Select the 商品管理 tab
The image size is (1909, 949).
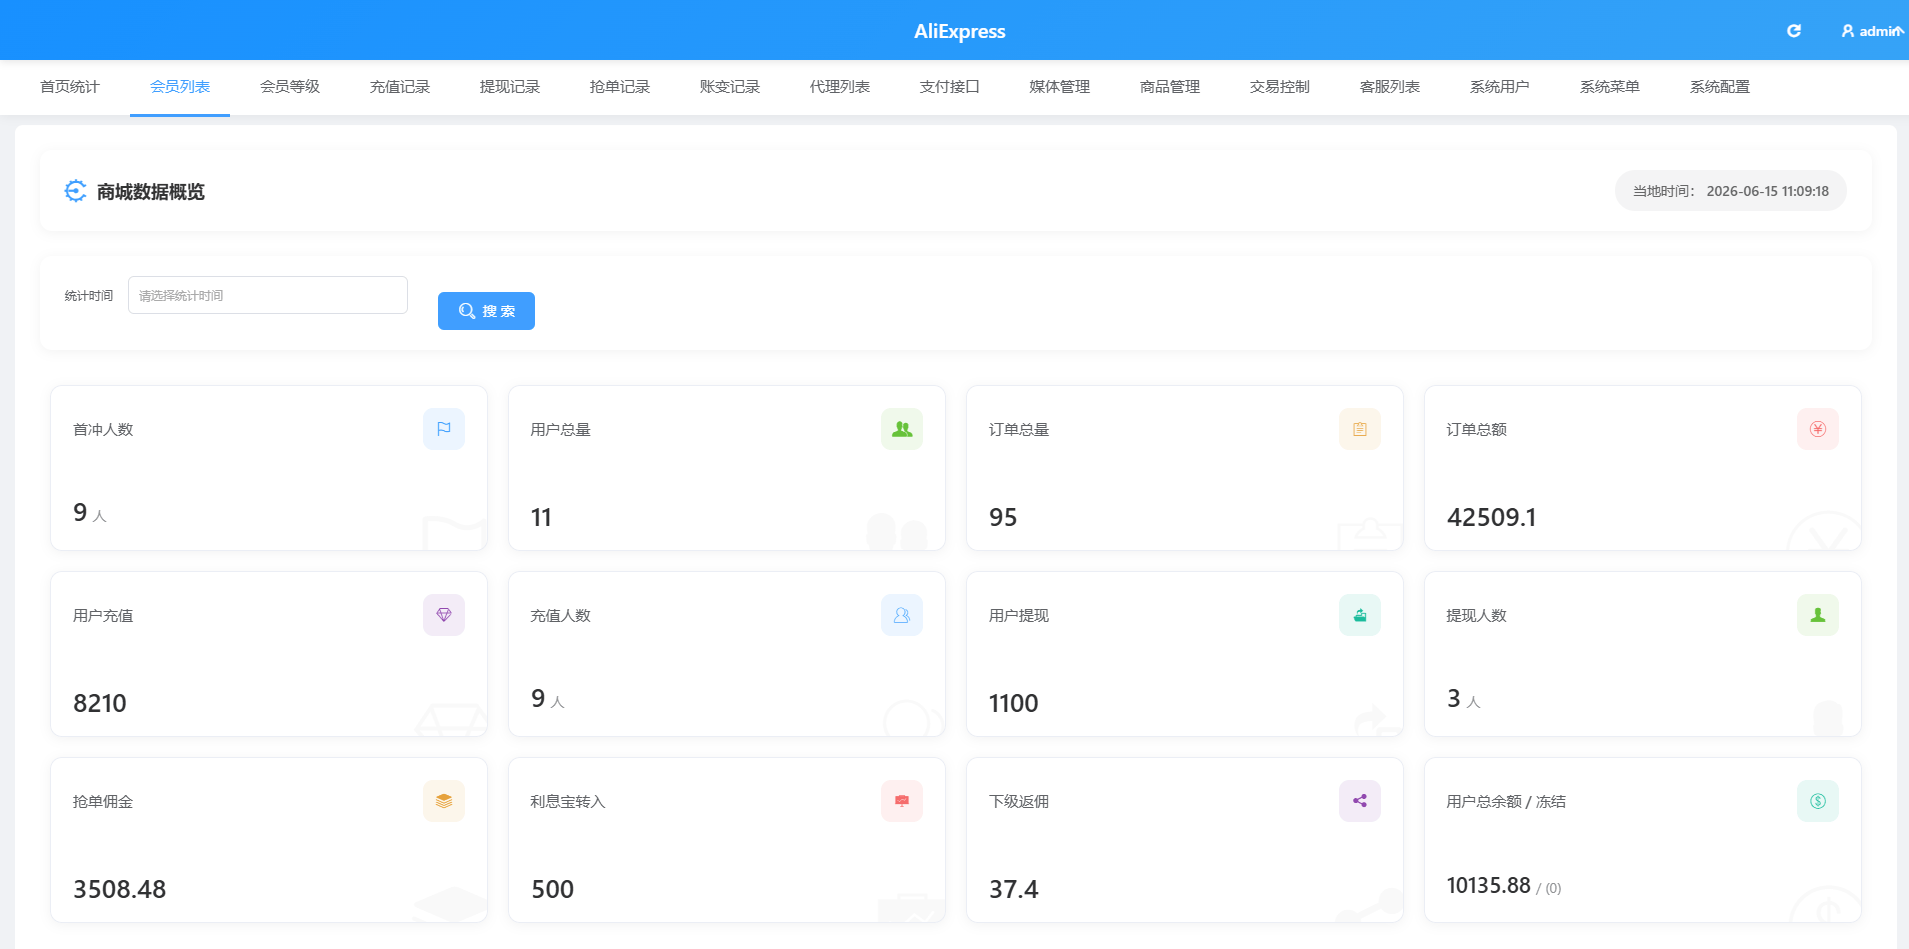(x=1170, y=87)
